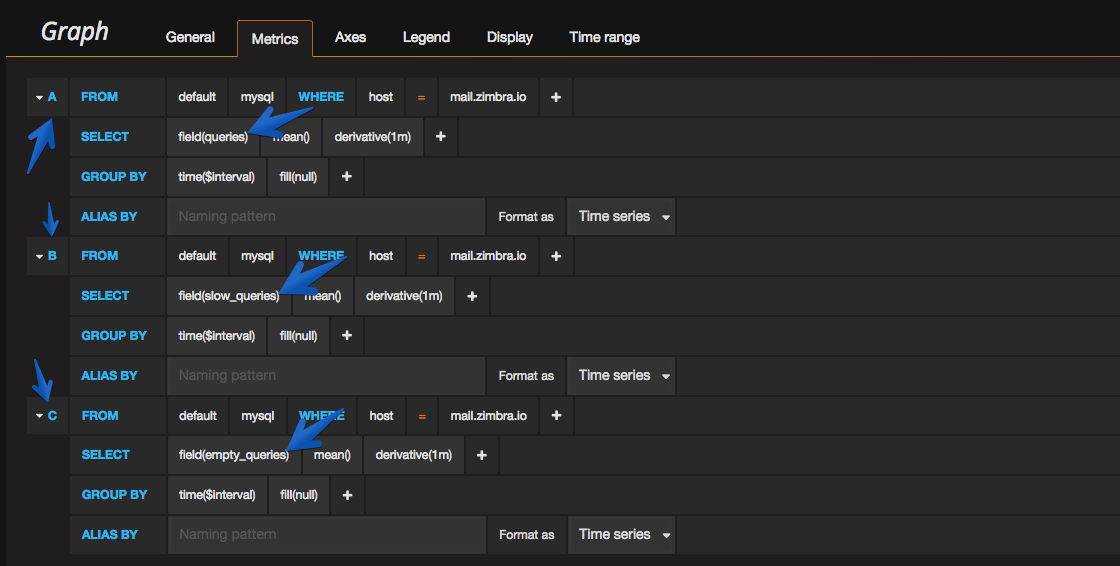Screen dimensions: 1120x566
Task: Focus query B ALIAS BY naming pattern field
Action: 326,375
